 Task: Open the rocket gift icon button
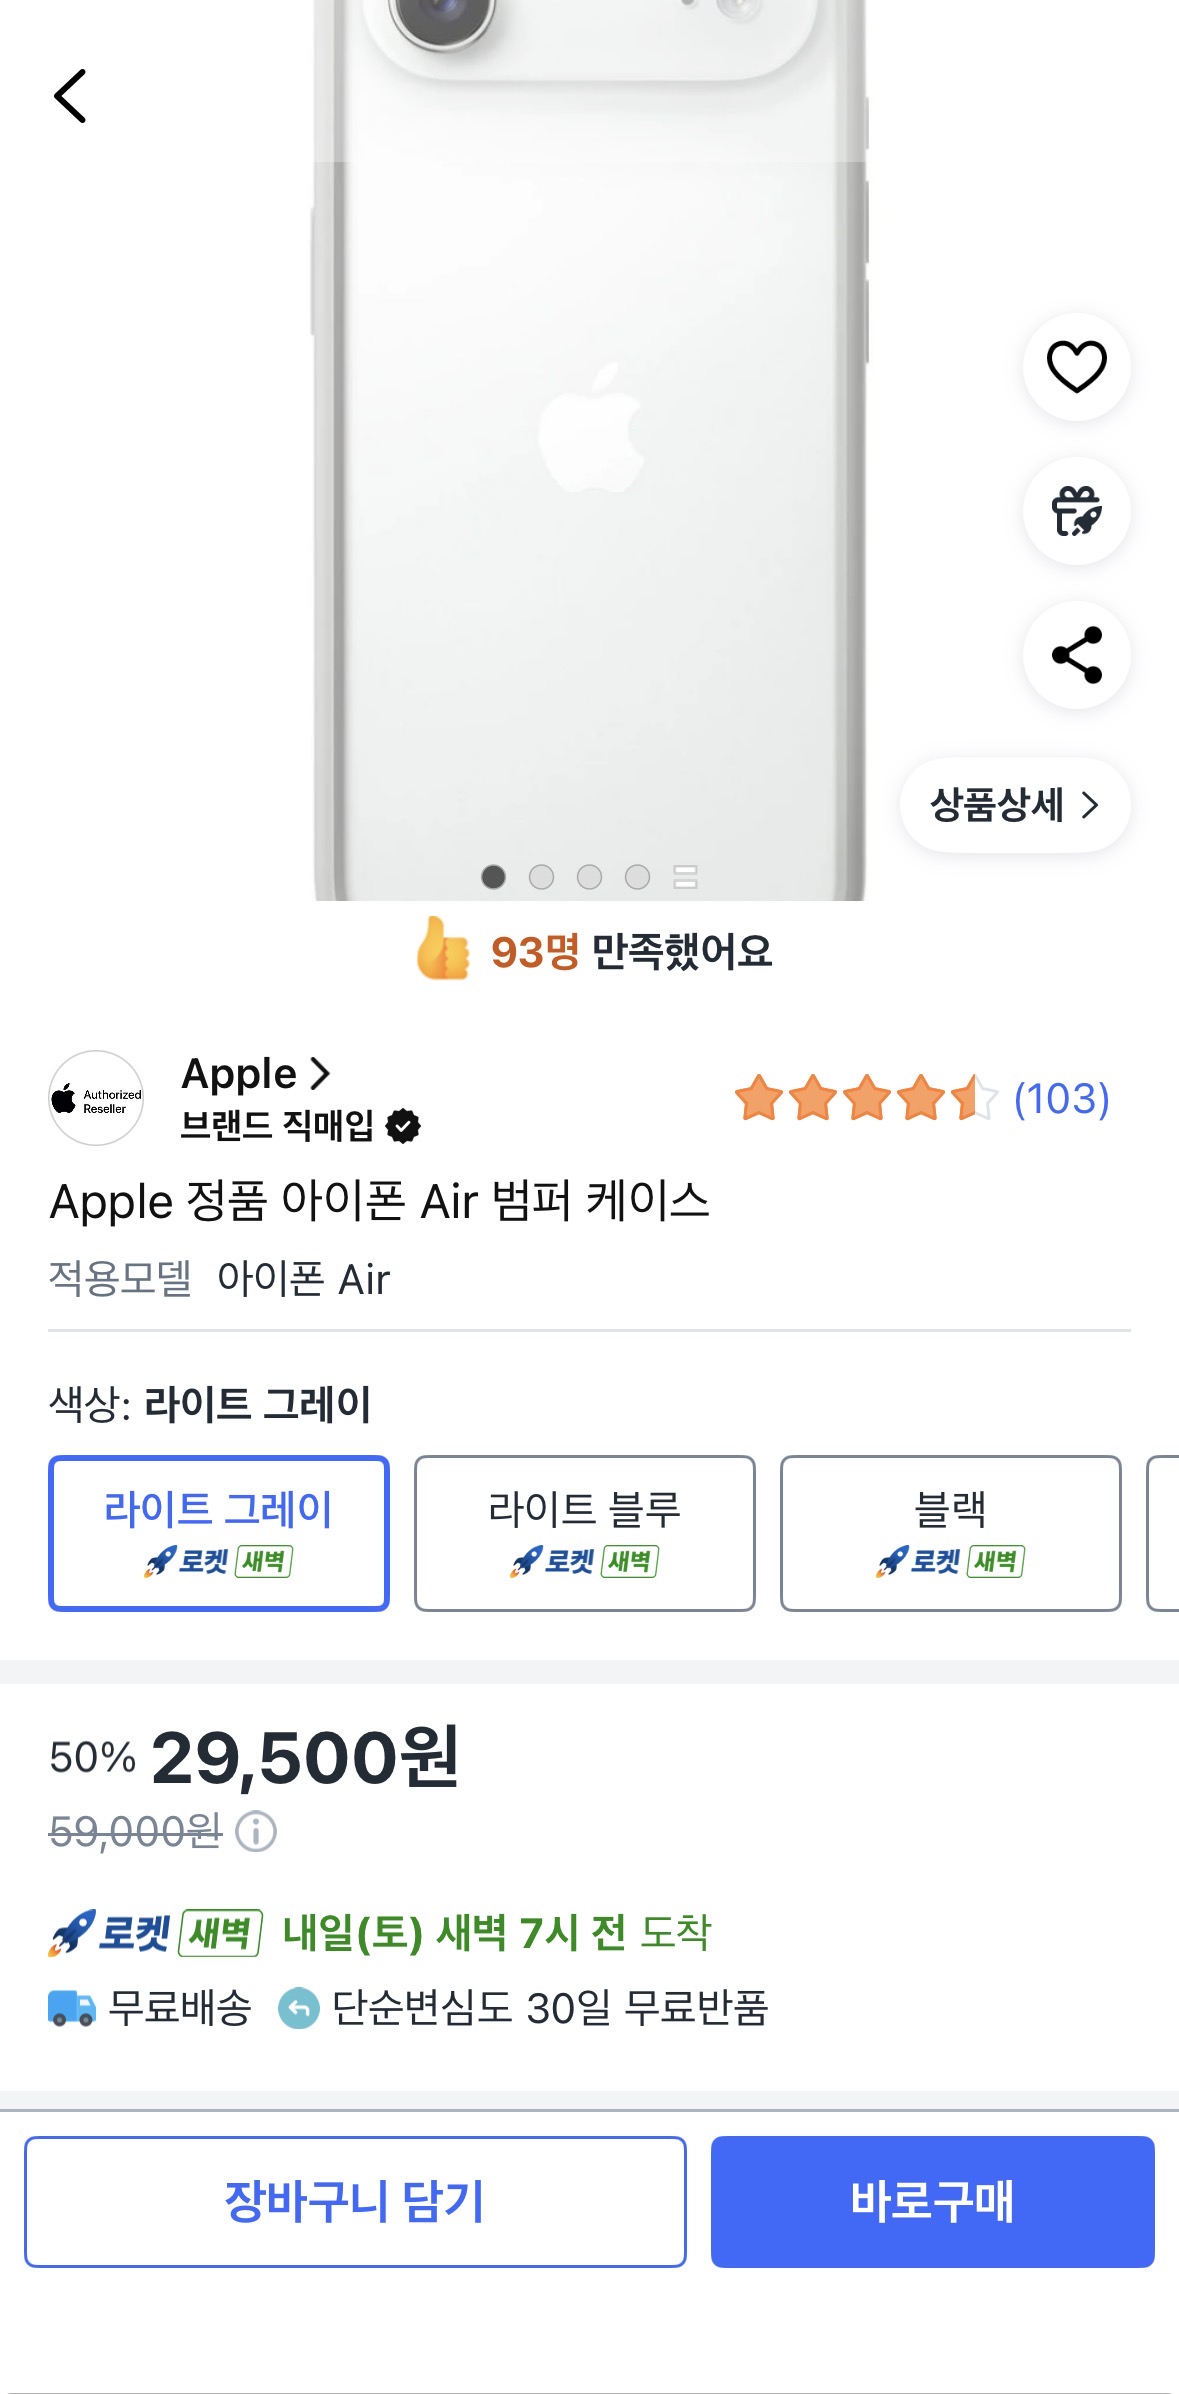click(x=1076, y=511)
